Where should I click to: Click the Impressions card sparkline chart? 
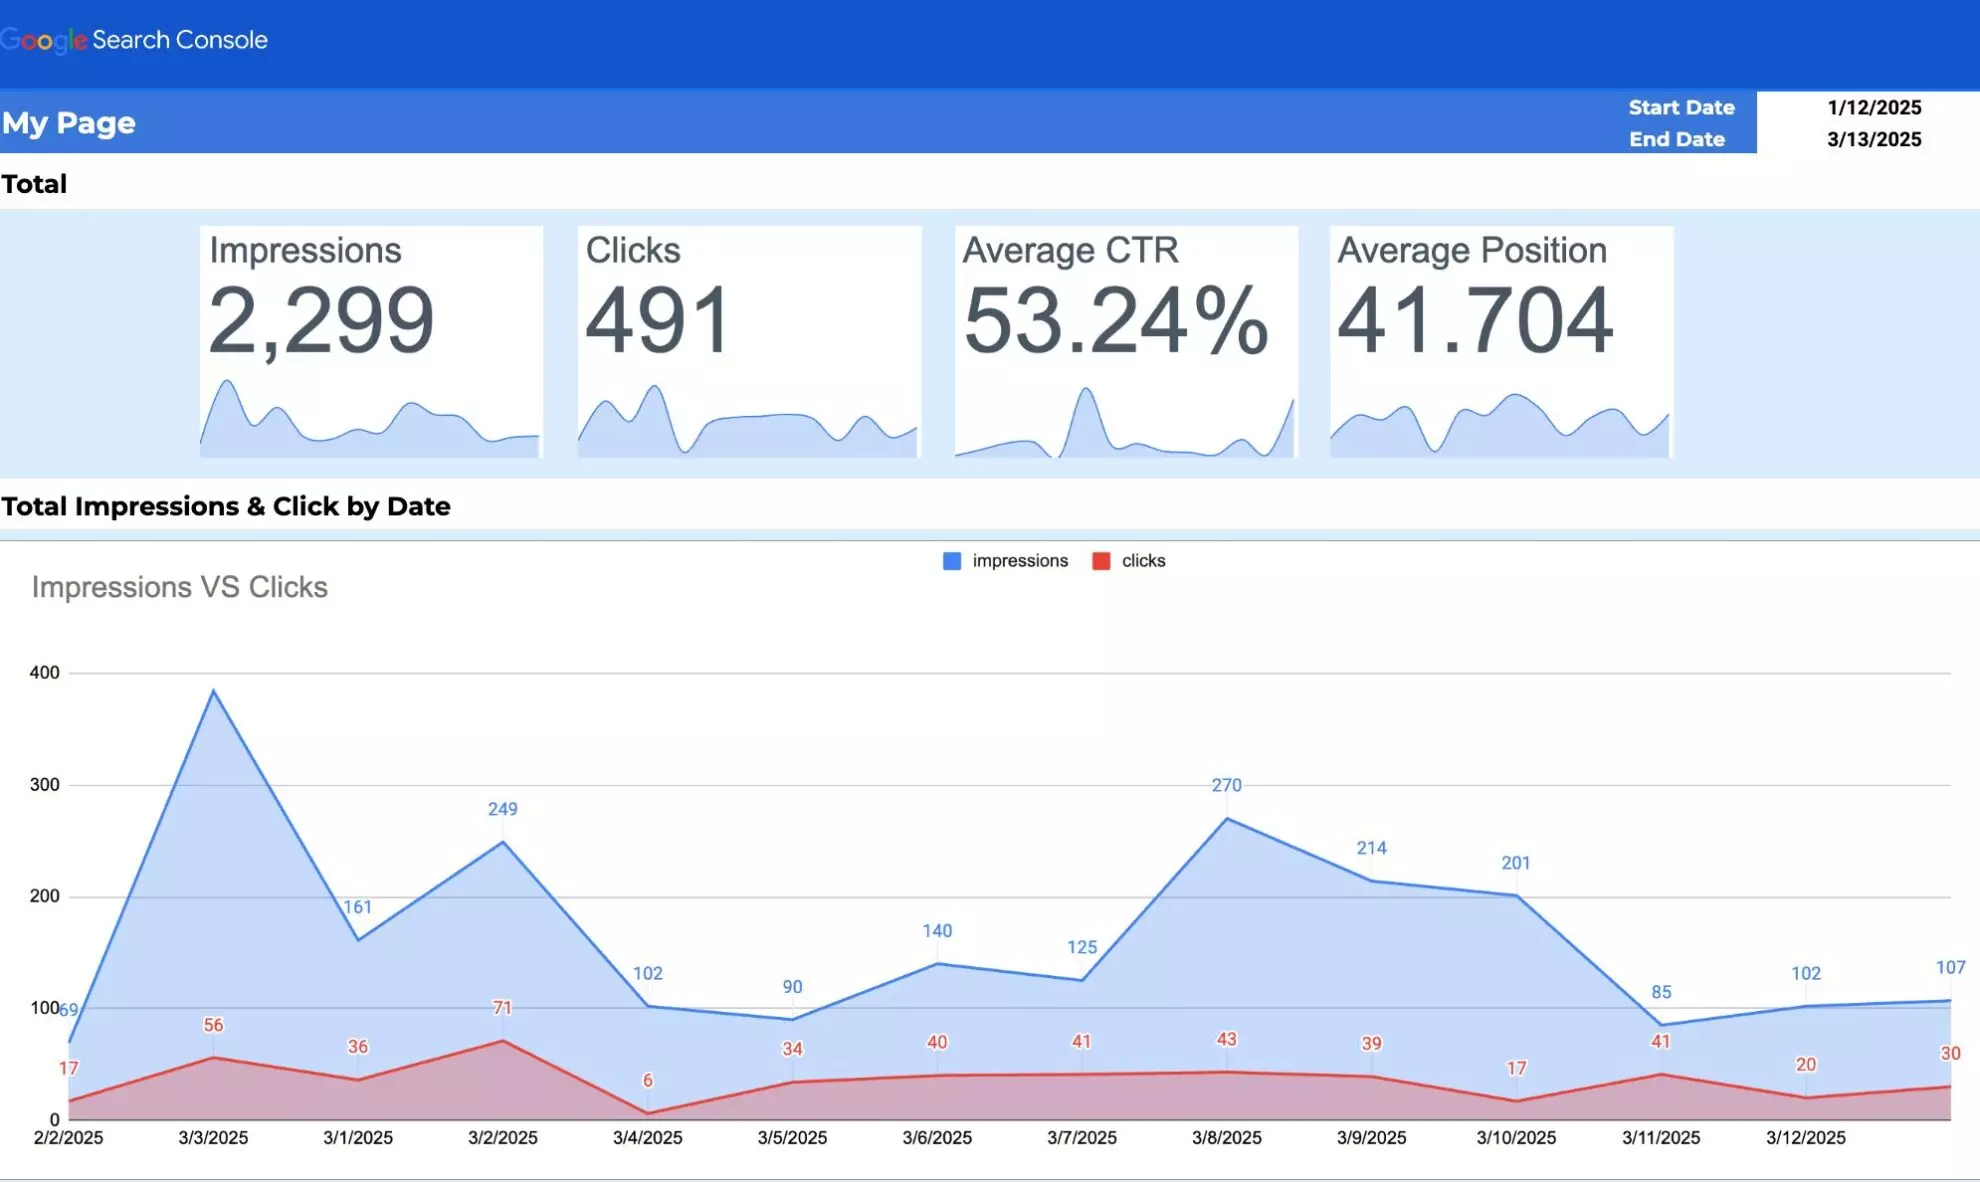point(370,420)
